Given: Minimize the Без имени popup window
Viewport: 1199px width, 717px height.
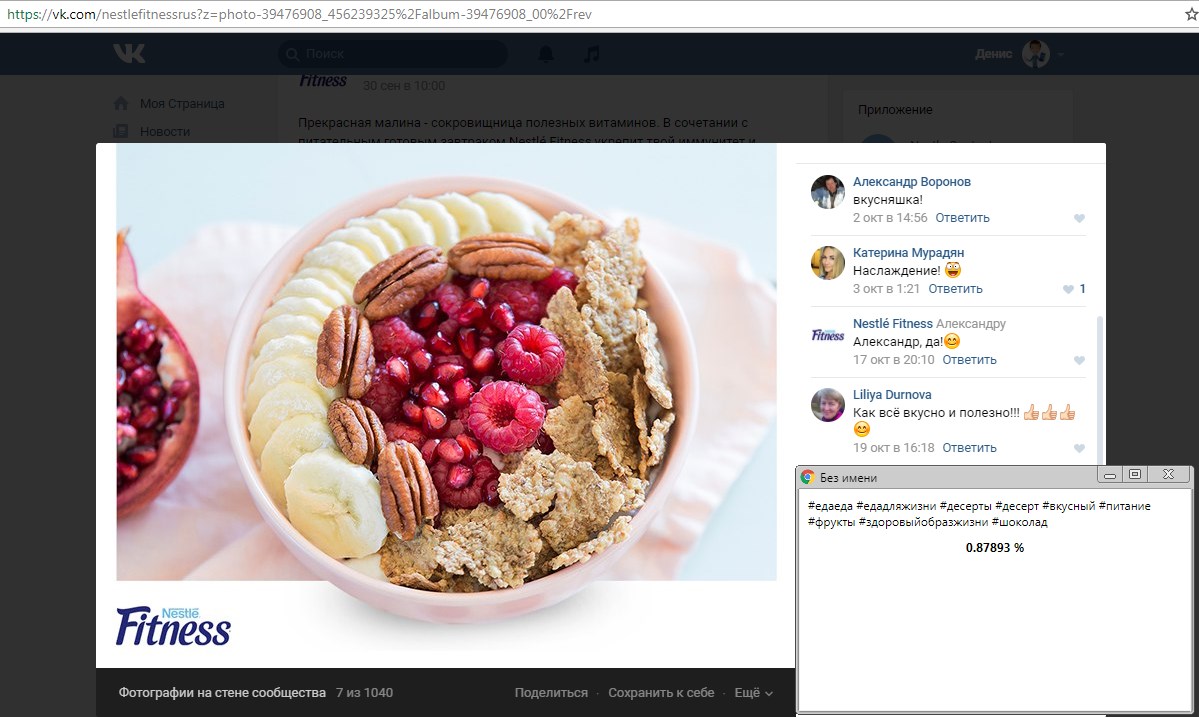Looking at the screenshot, I should click(x=1110, y=475).
